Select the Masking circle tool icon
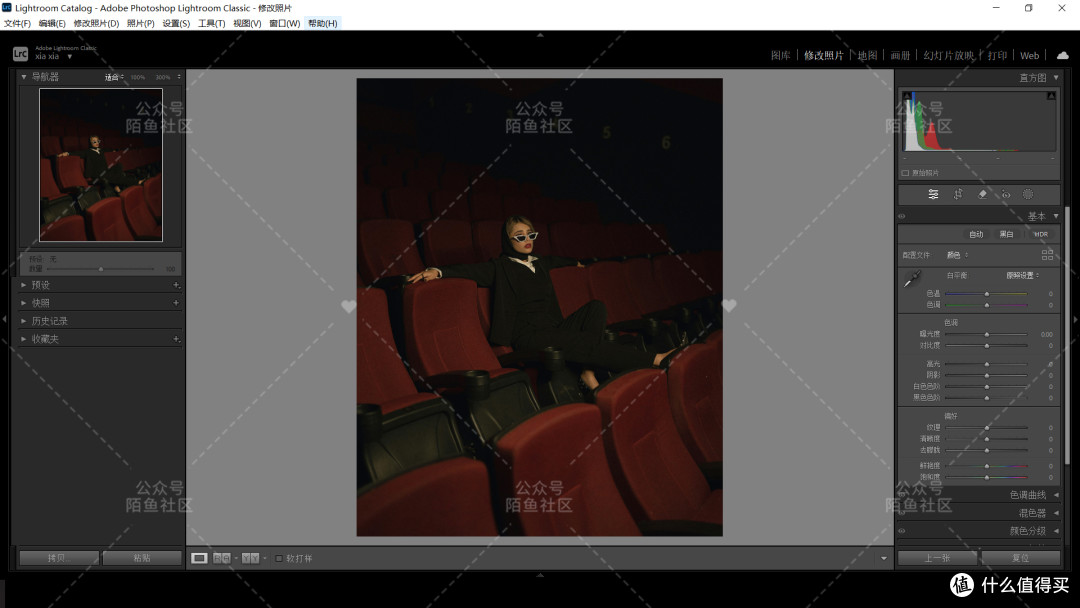The height and width of the screenshot is (608, 1080). point(1028,194)
